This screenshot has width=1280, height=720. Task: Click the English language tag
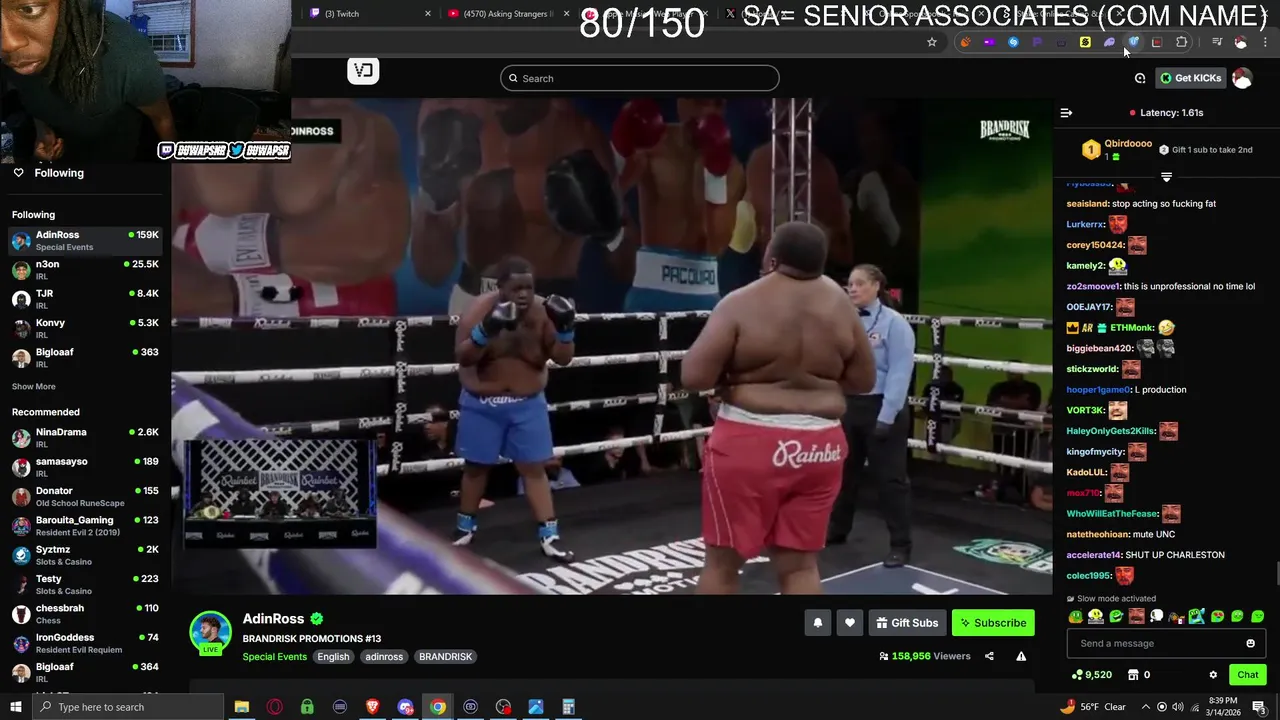333,657
